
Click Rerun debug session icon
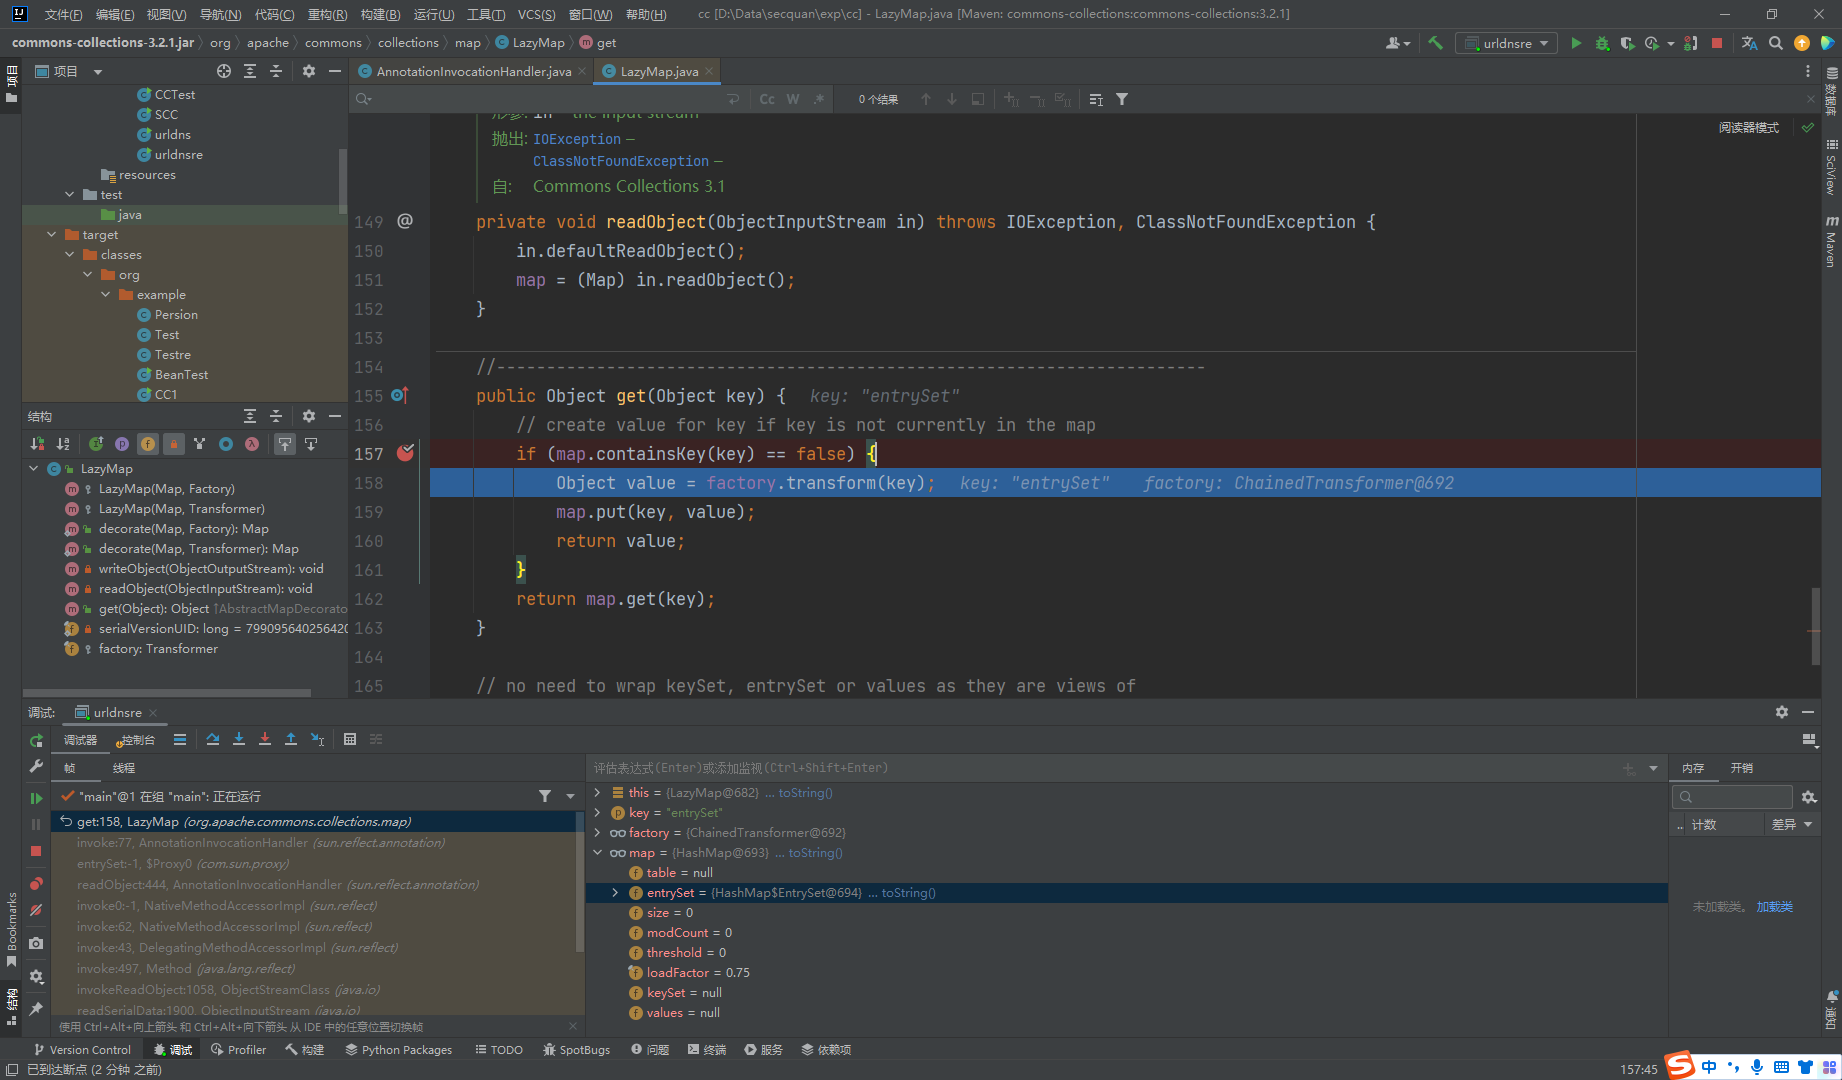click(36, 740)
